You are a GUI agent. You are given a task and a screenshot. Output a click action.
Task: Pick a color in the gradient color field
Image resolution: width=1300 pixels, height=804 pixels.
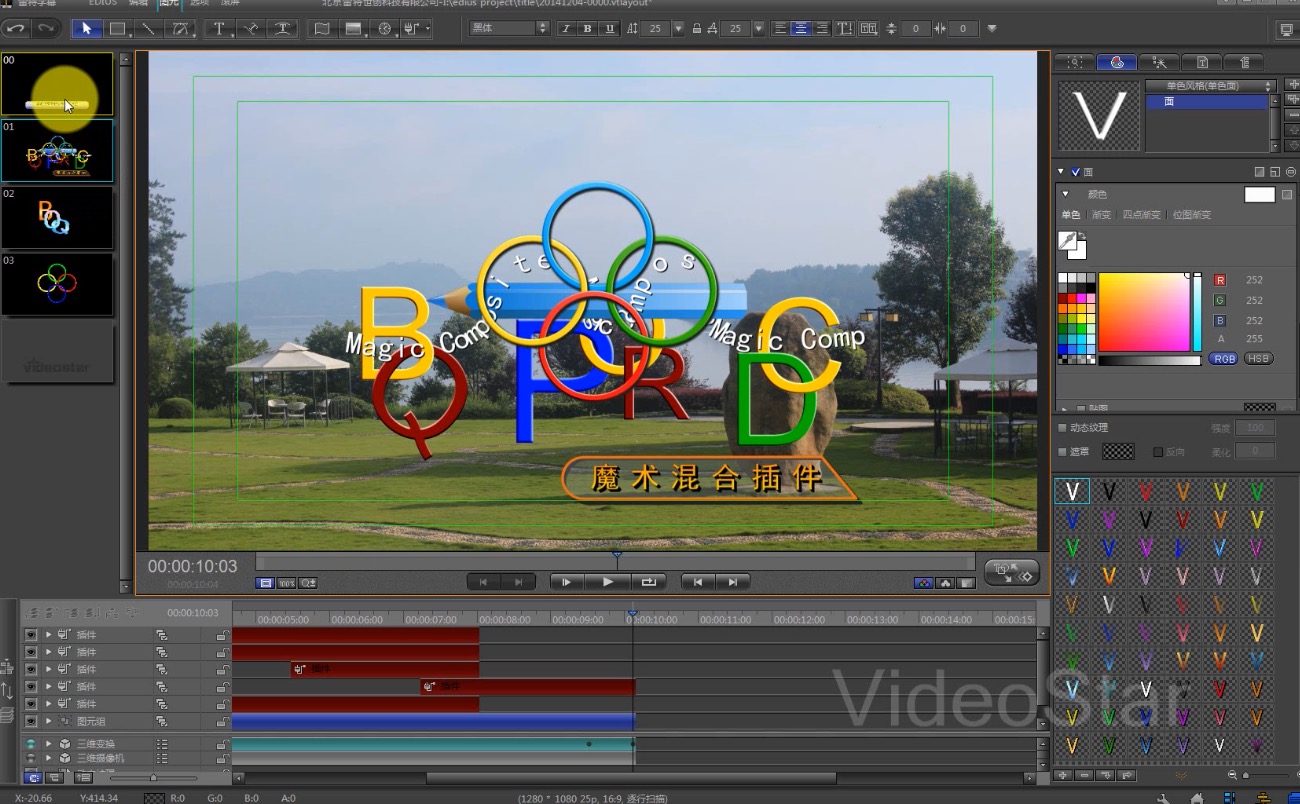(x=1143, y=311)
